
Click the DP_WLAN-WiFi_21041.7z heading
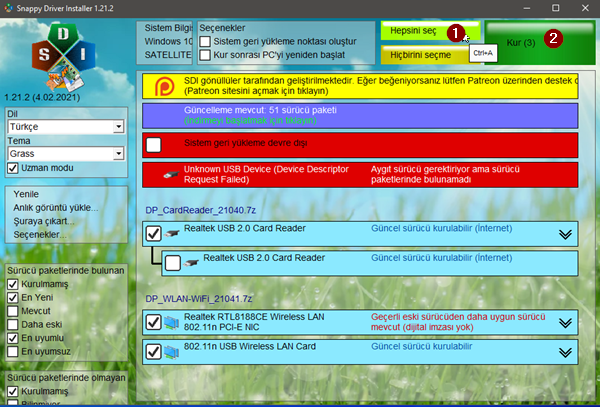pyautogui.click(x=199, y=299)
